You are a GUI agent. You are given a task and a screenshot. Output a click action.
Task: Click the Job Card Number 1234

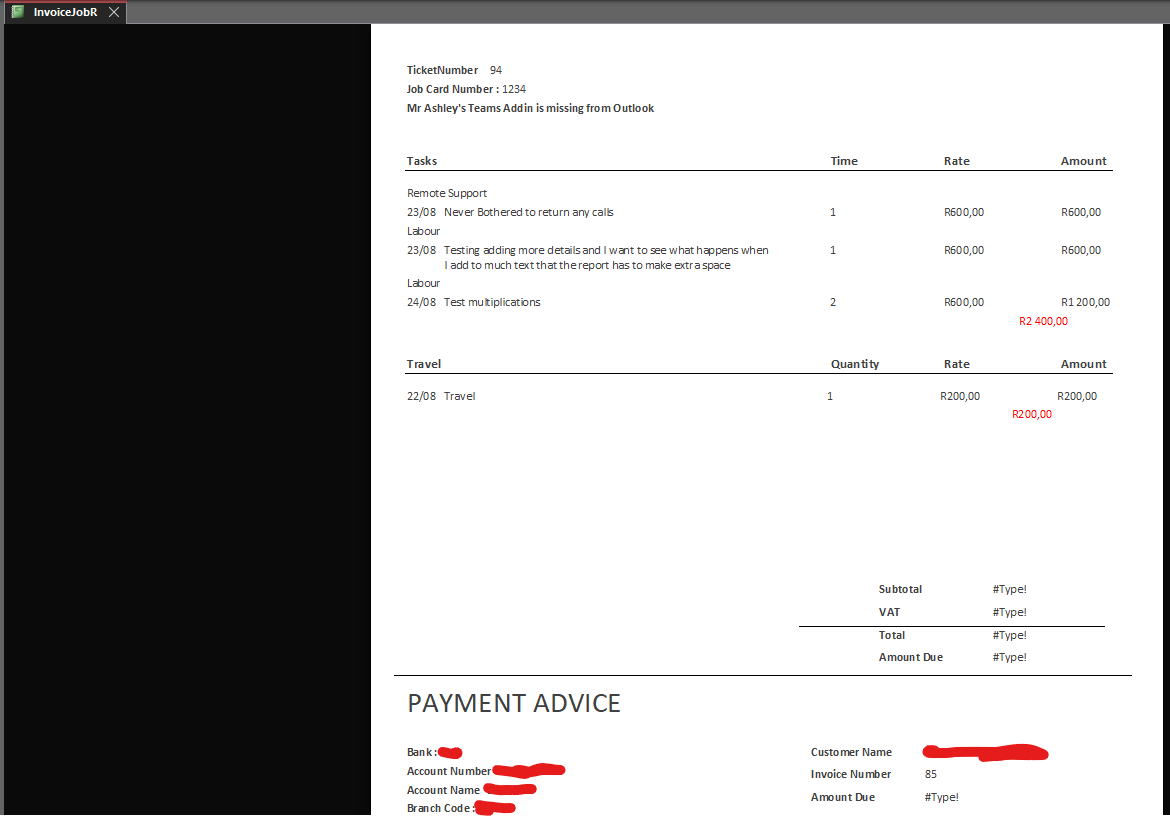pos(513,89)
